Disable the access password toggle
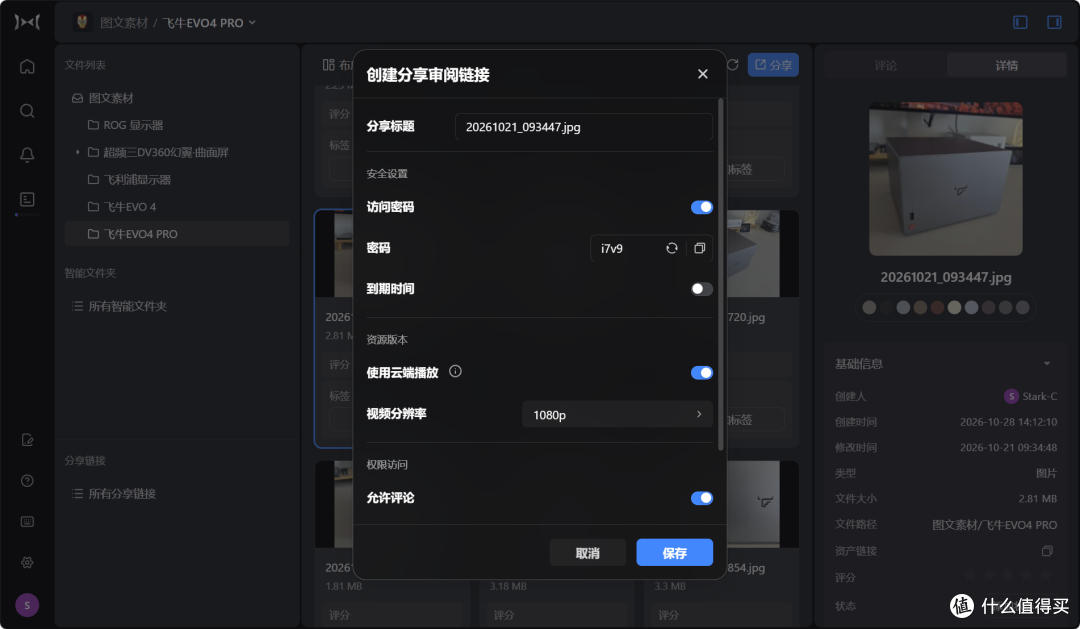The height and width of the screenshot is (629, 1080). [x=702, y=207]
